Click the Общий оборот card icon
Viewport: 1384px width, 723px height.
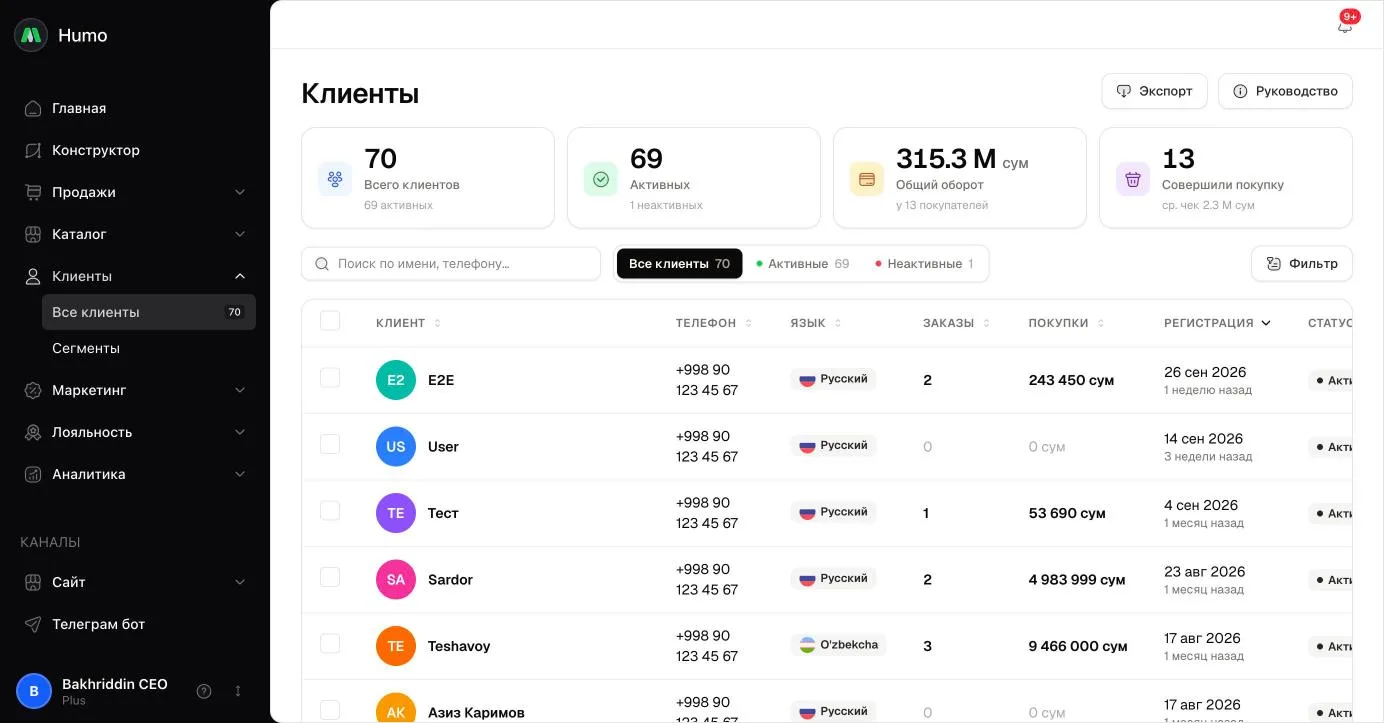coord(867,179)
